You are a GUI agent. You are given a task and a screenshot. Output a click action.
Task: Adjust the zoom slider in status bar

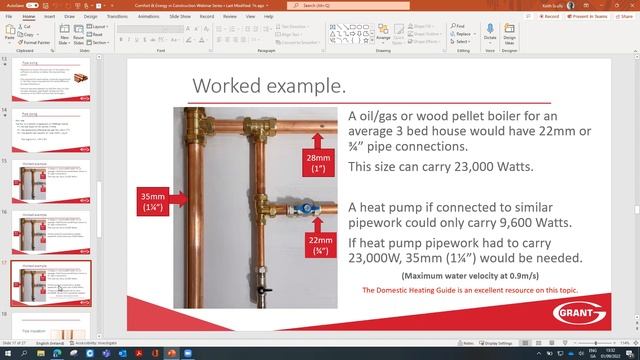[596, 343]
